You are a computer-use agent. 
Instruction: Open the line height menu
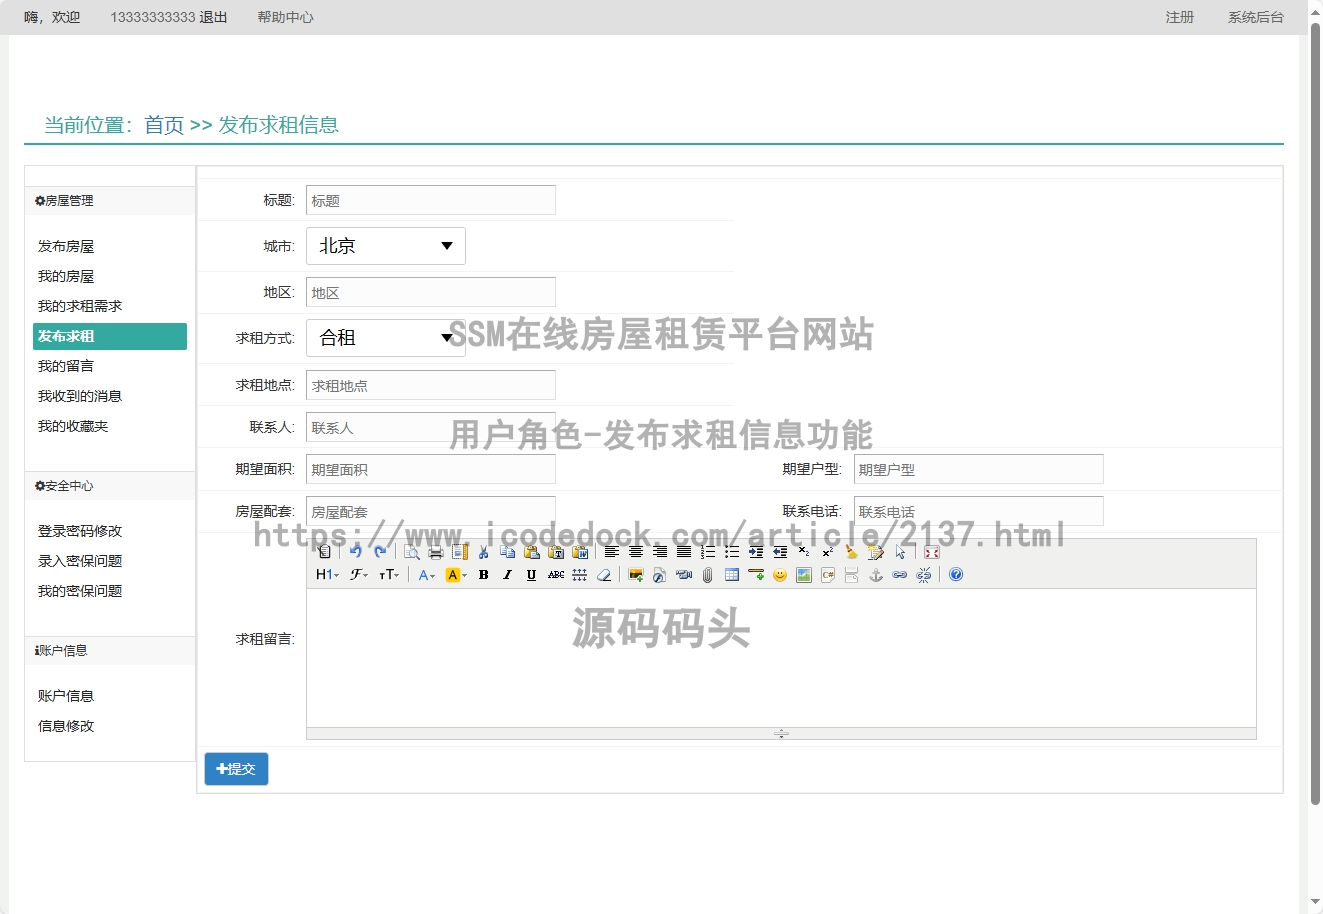pyautogui.click(x=580, y=575)
